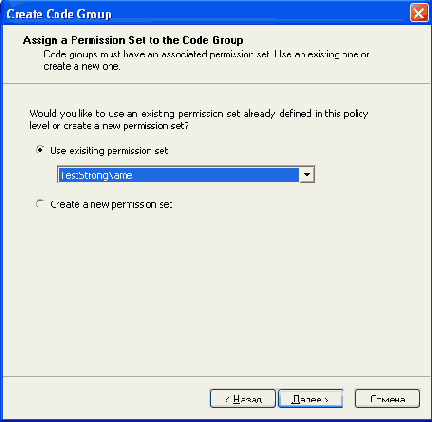Click the empty wizard area below the radio options
432x422 pixels.
point(216,293)
